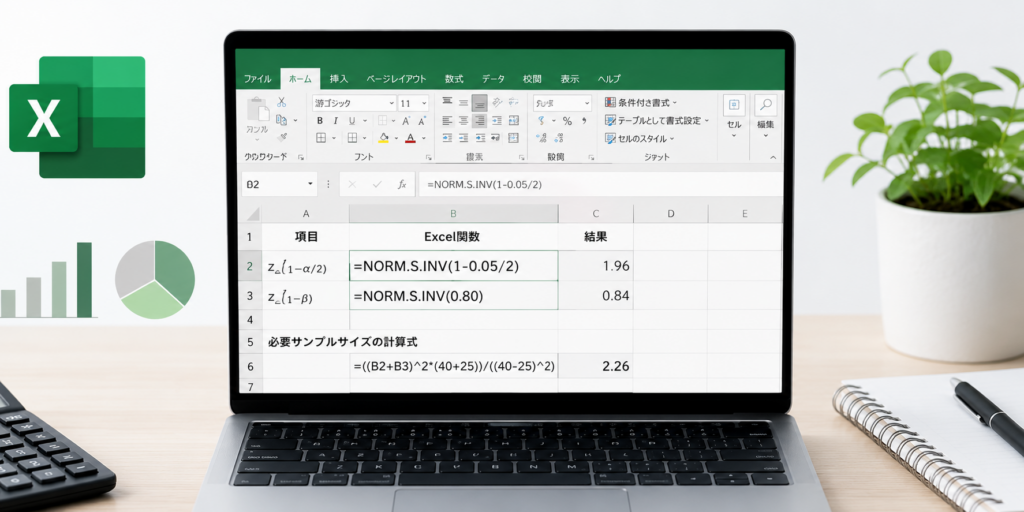
Task: Open the Fill Color dropdown arrow
Action: [396, 138]
